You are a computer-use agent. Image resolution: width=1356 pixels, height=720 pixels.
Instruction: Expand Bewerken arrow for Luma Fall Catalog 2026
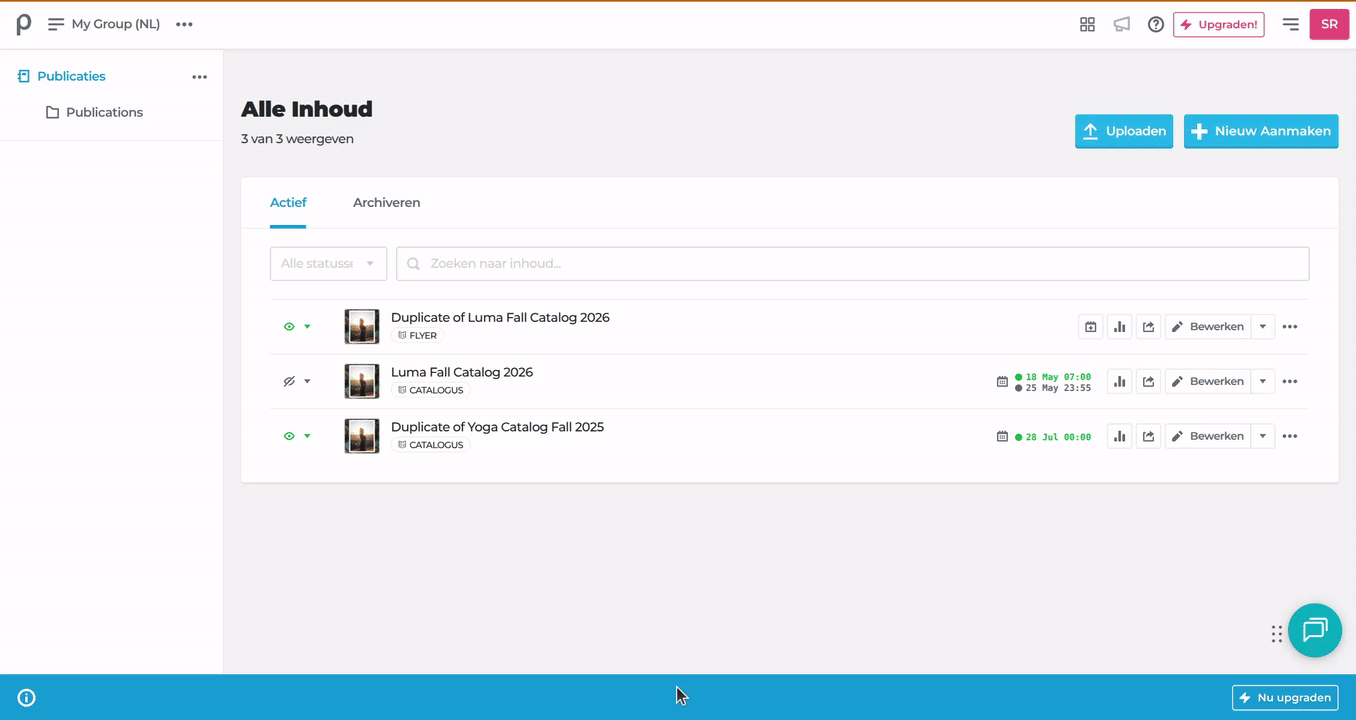click(x=1263, y=381)
